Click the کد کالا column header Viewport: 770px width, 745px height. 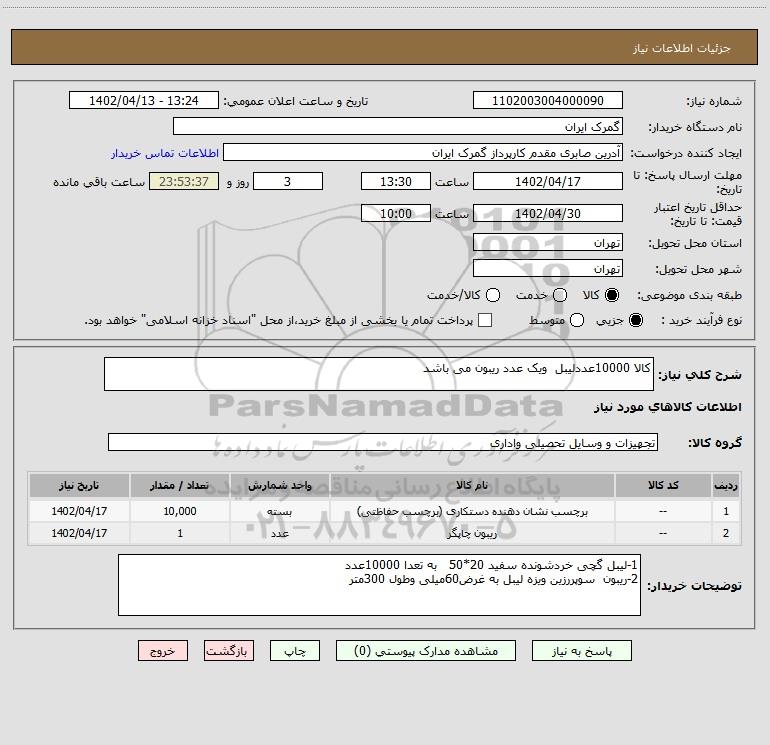[663, 485]
